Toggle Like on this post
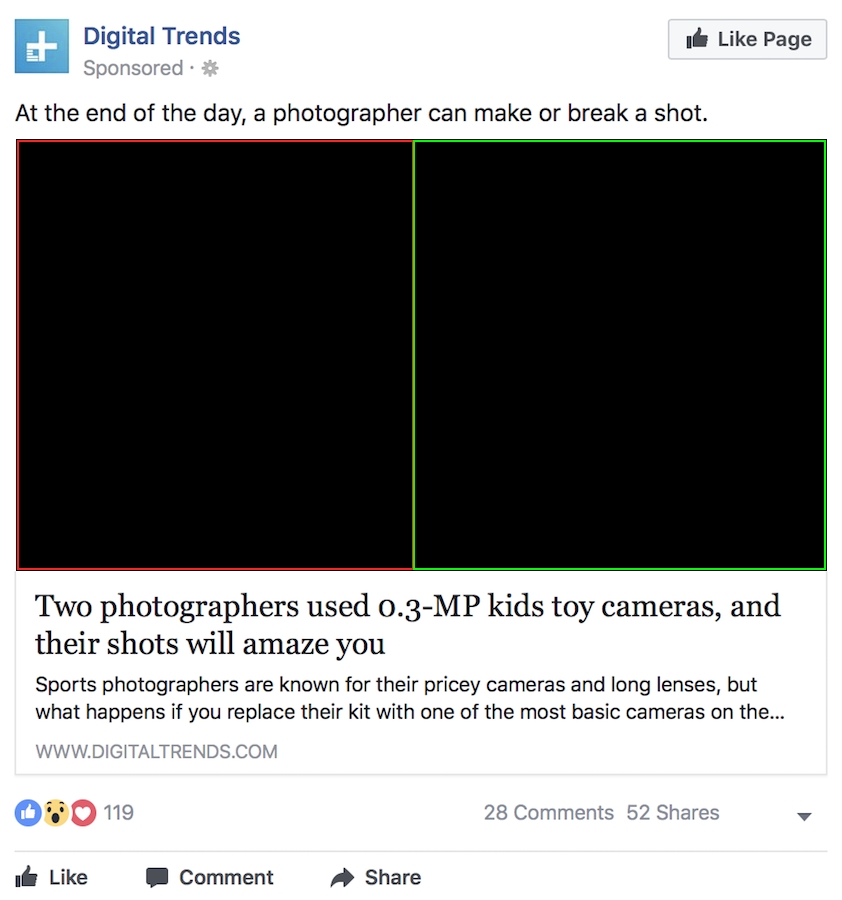The height and width of the screenshot is (900, 842). pyautogui.click(x=52, y=878)
